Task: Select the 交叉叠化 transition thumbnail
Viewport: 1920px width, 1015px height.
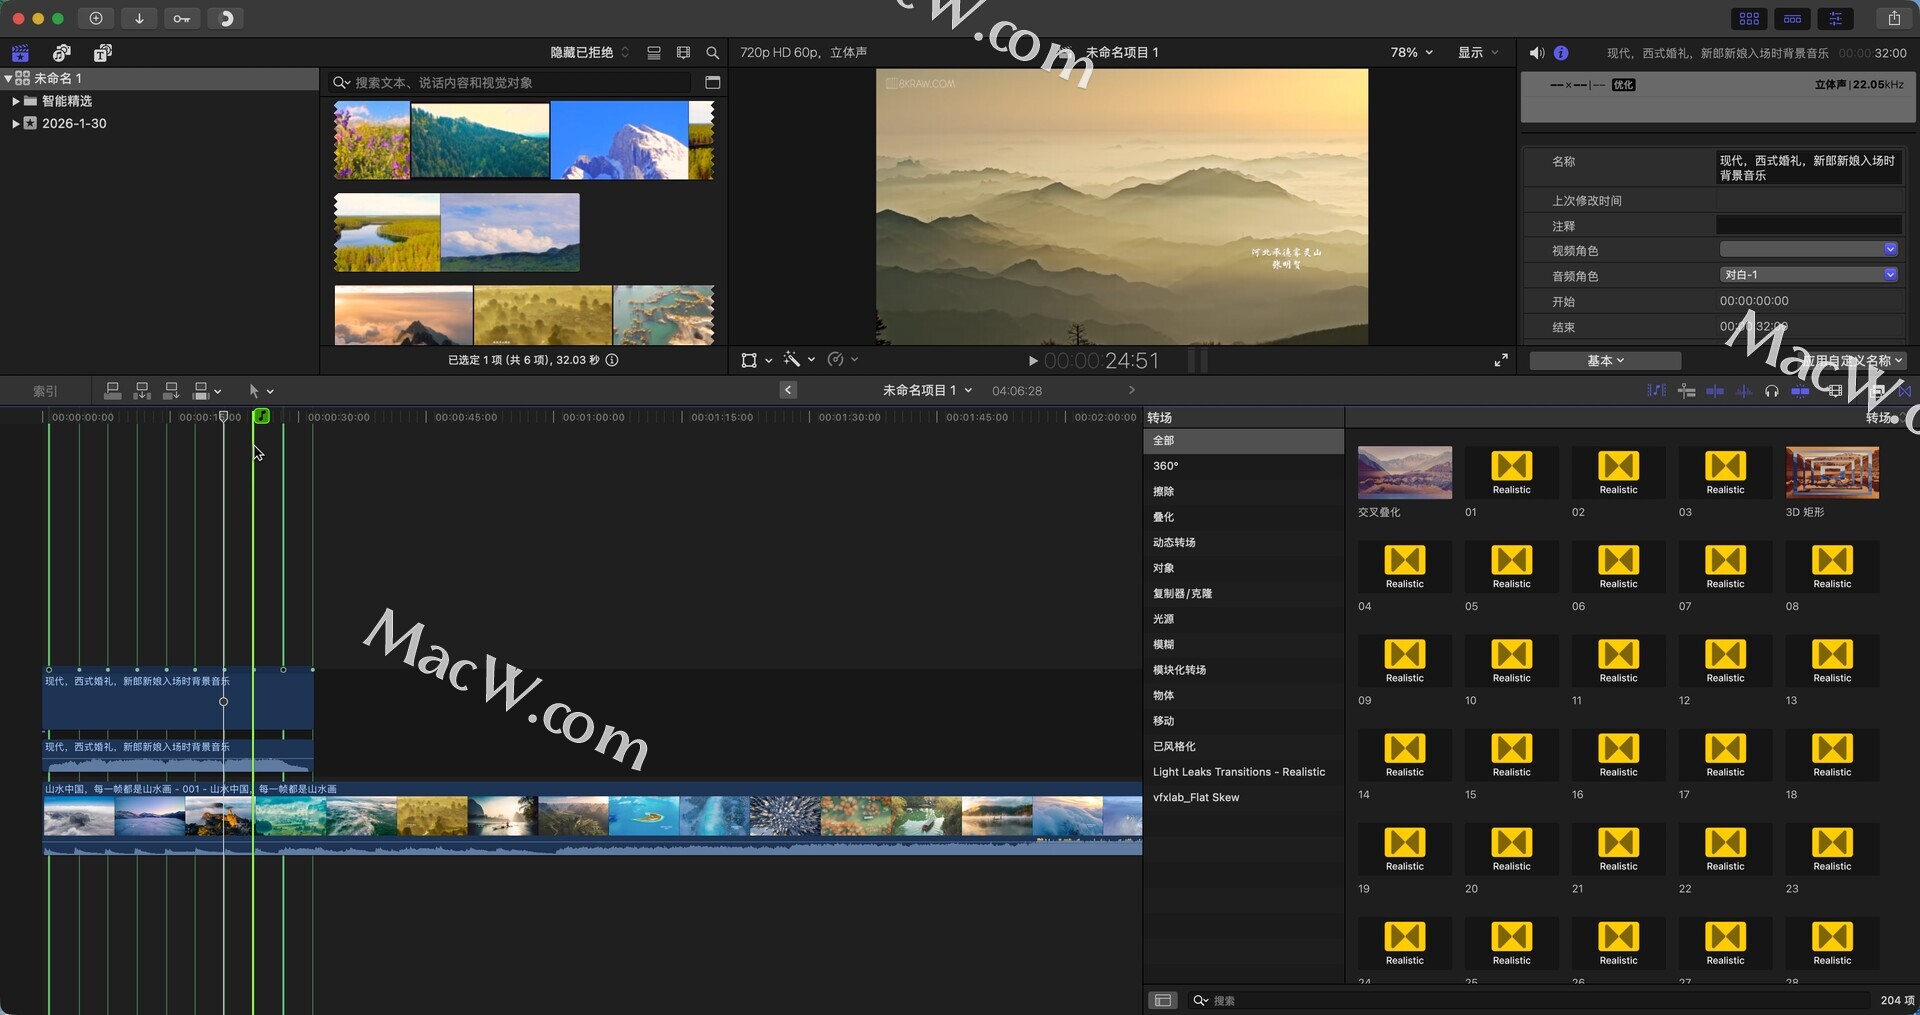Action: coord(1404,473)
